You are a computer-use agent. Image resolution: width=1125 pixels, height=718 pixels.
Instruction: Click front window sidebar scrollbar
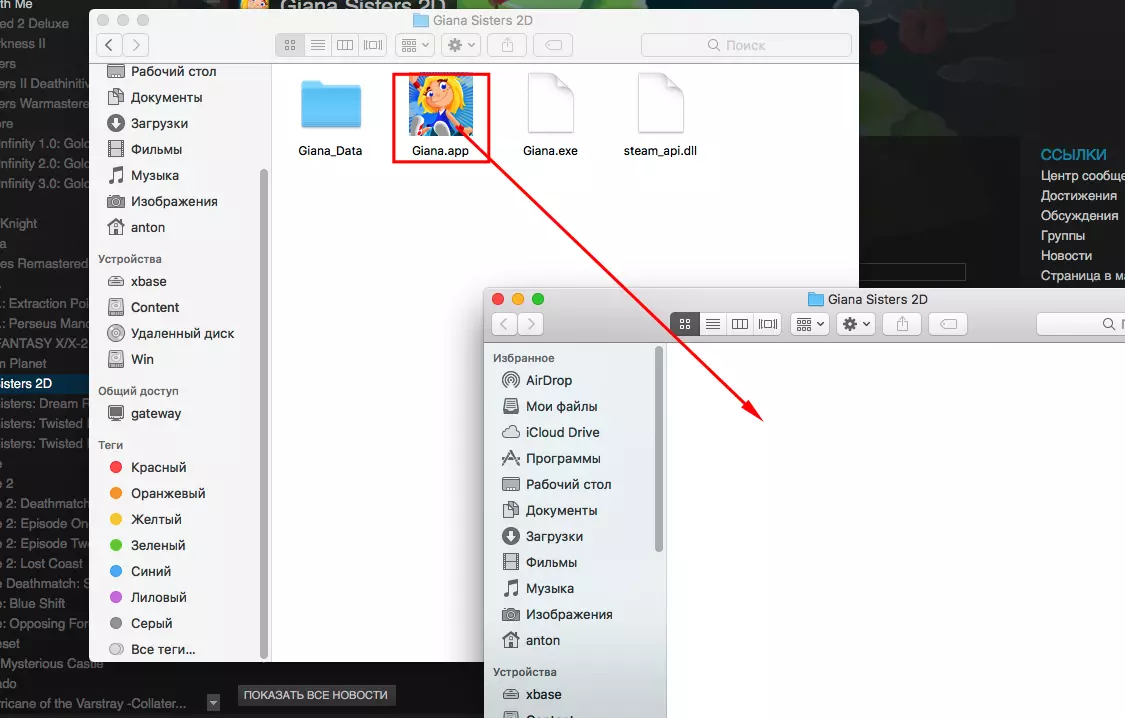(x=659, y=450)
